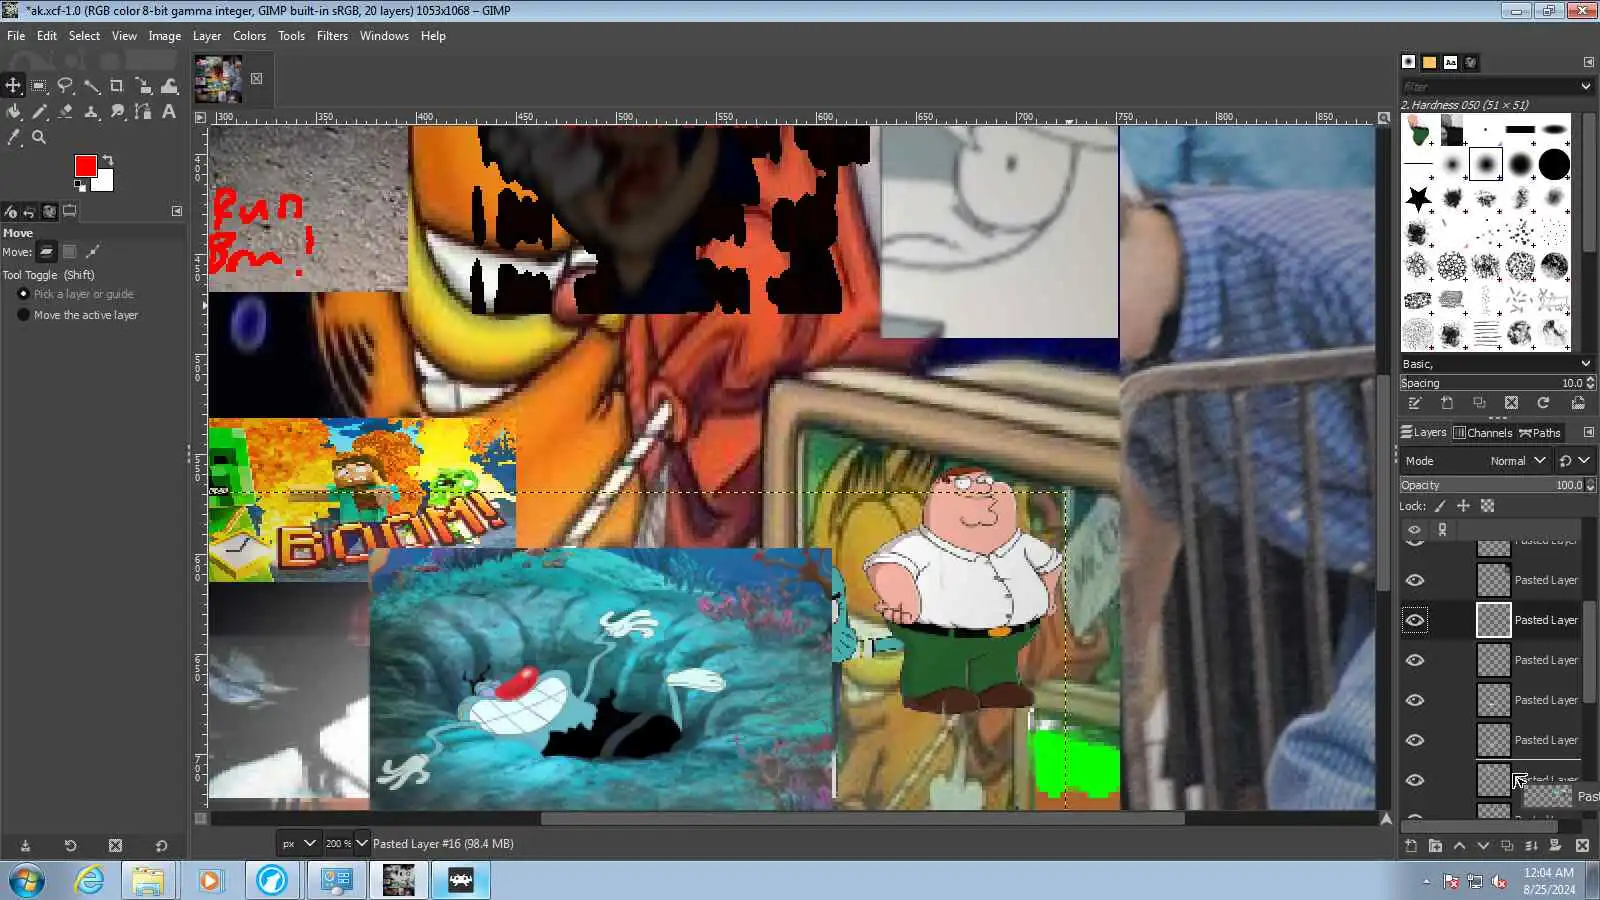Open the brushes dock configuration menu
The height and width of the screenshot is (900, 1600).
(1588, 62)
